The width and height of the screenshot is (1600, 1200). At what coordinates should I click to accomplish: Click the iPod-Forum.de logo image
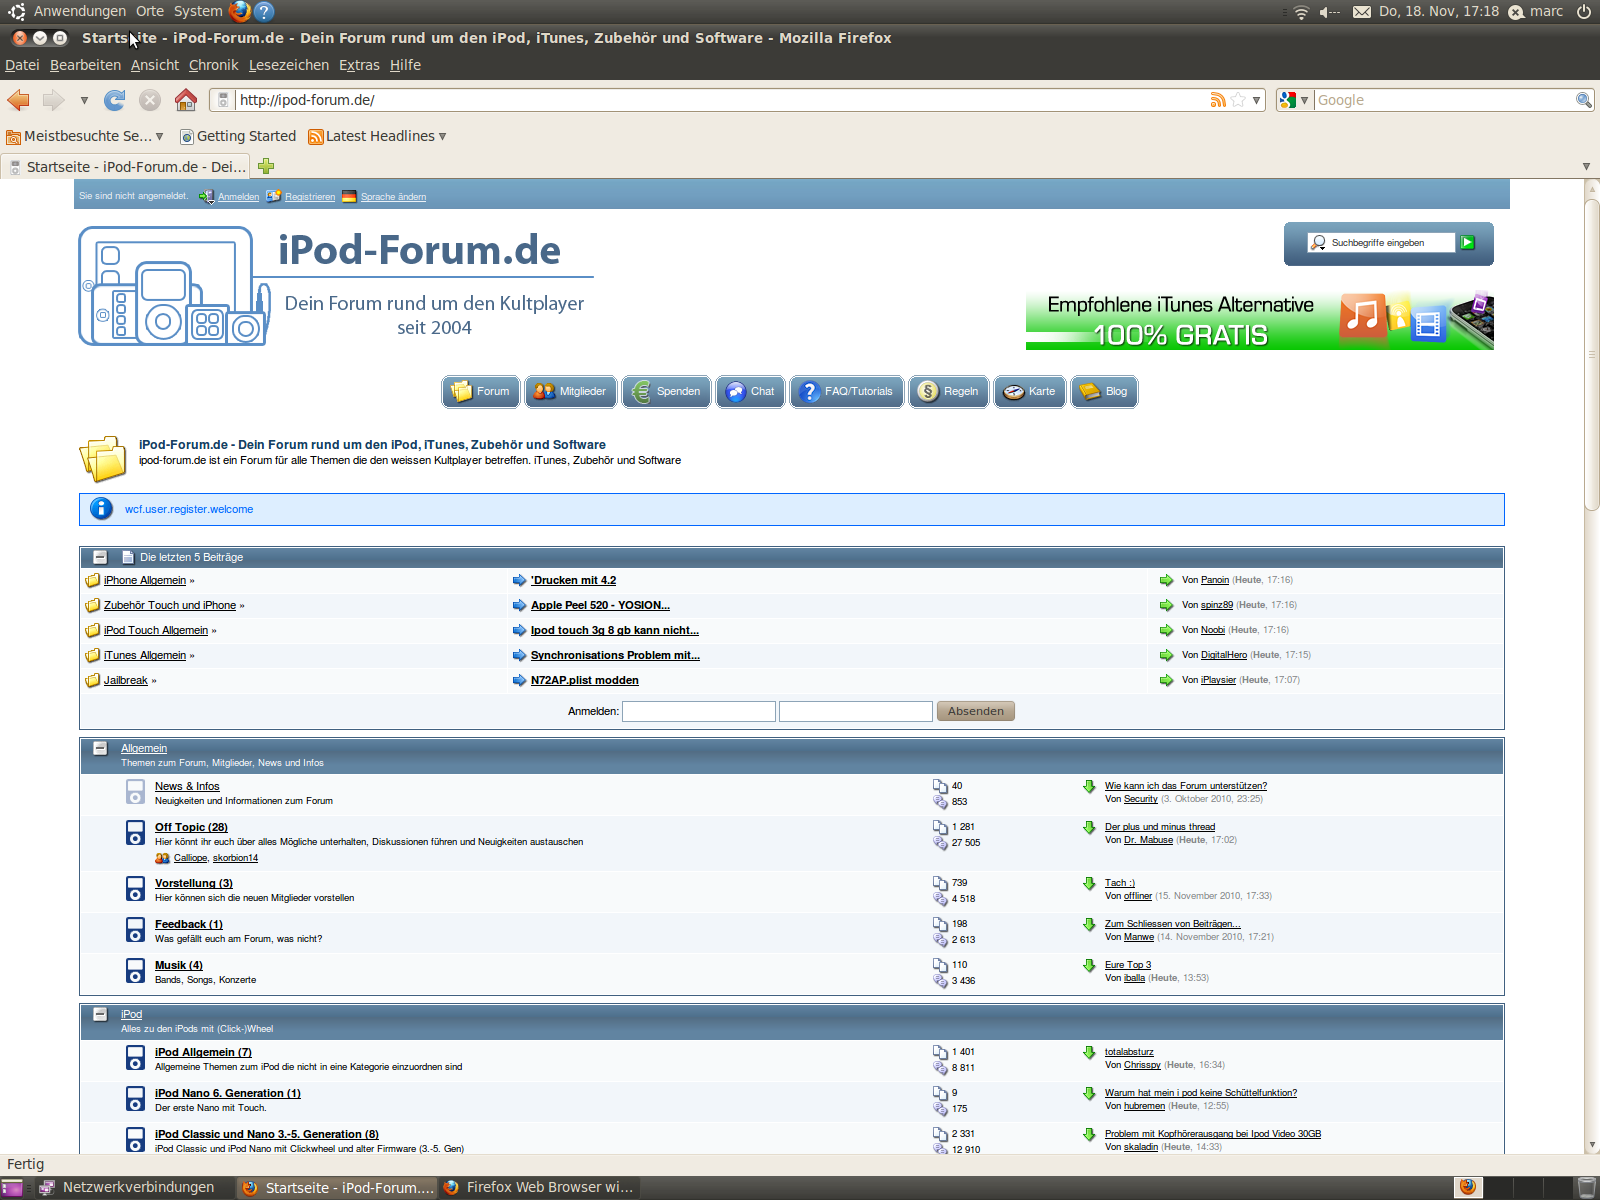[336, 286]
